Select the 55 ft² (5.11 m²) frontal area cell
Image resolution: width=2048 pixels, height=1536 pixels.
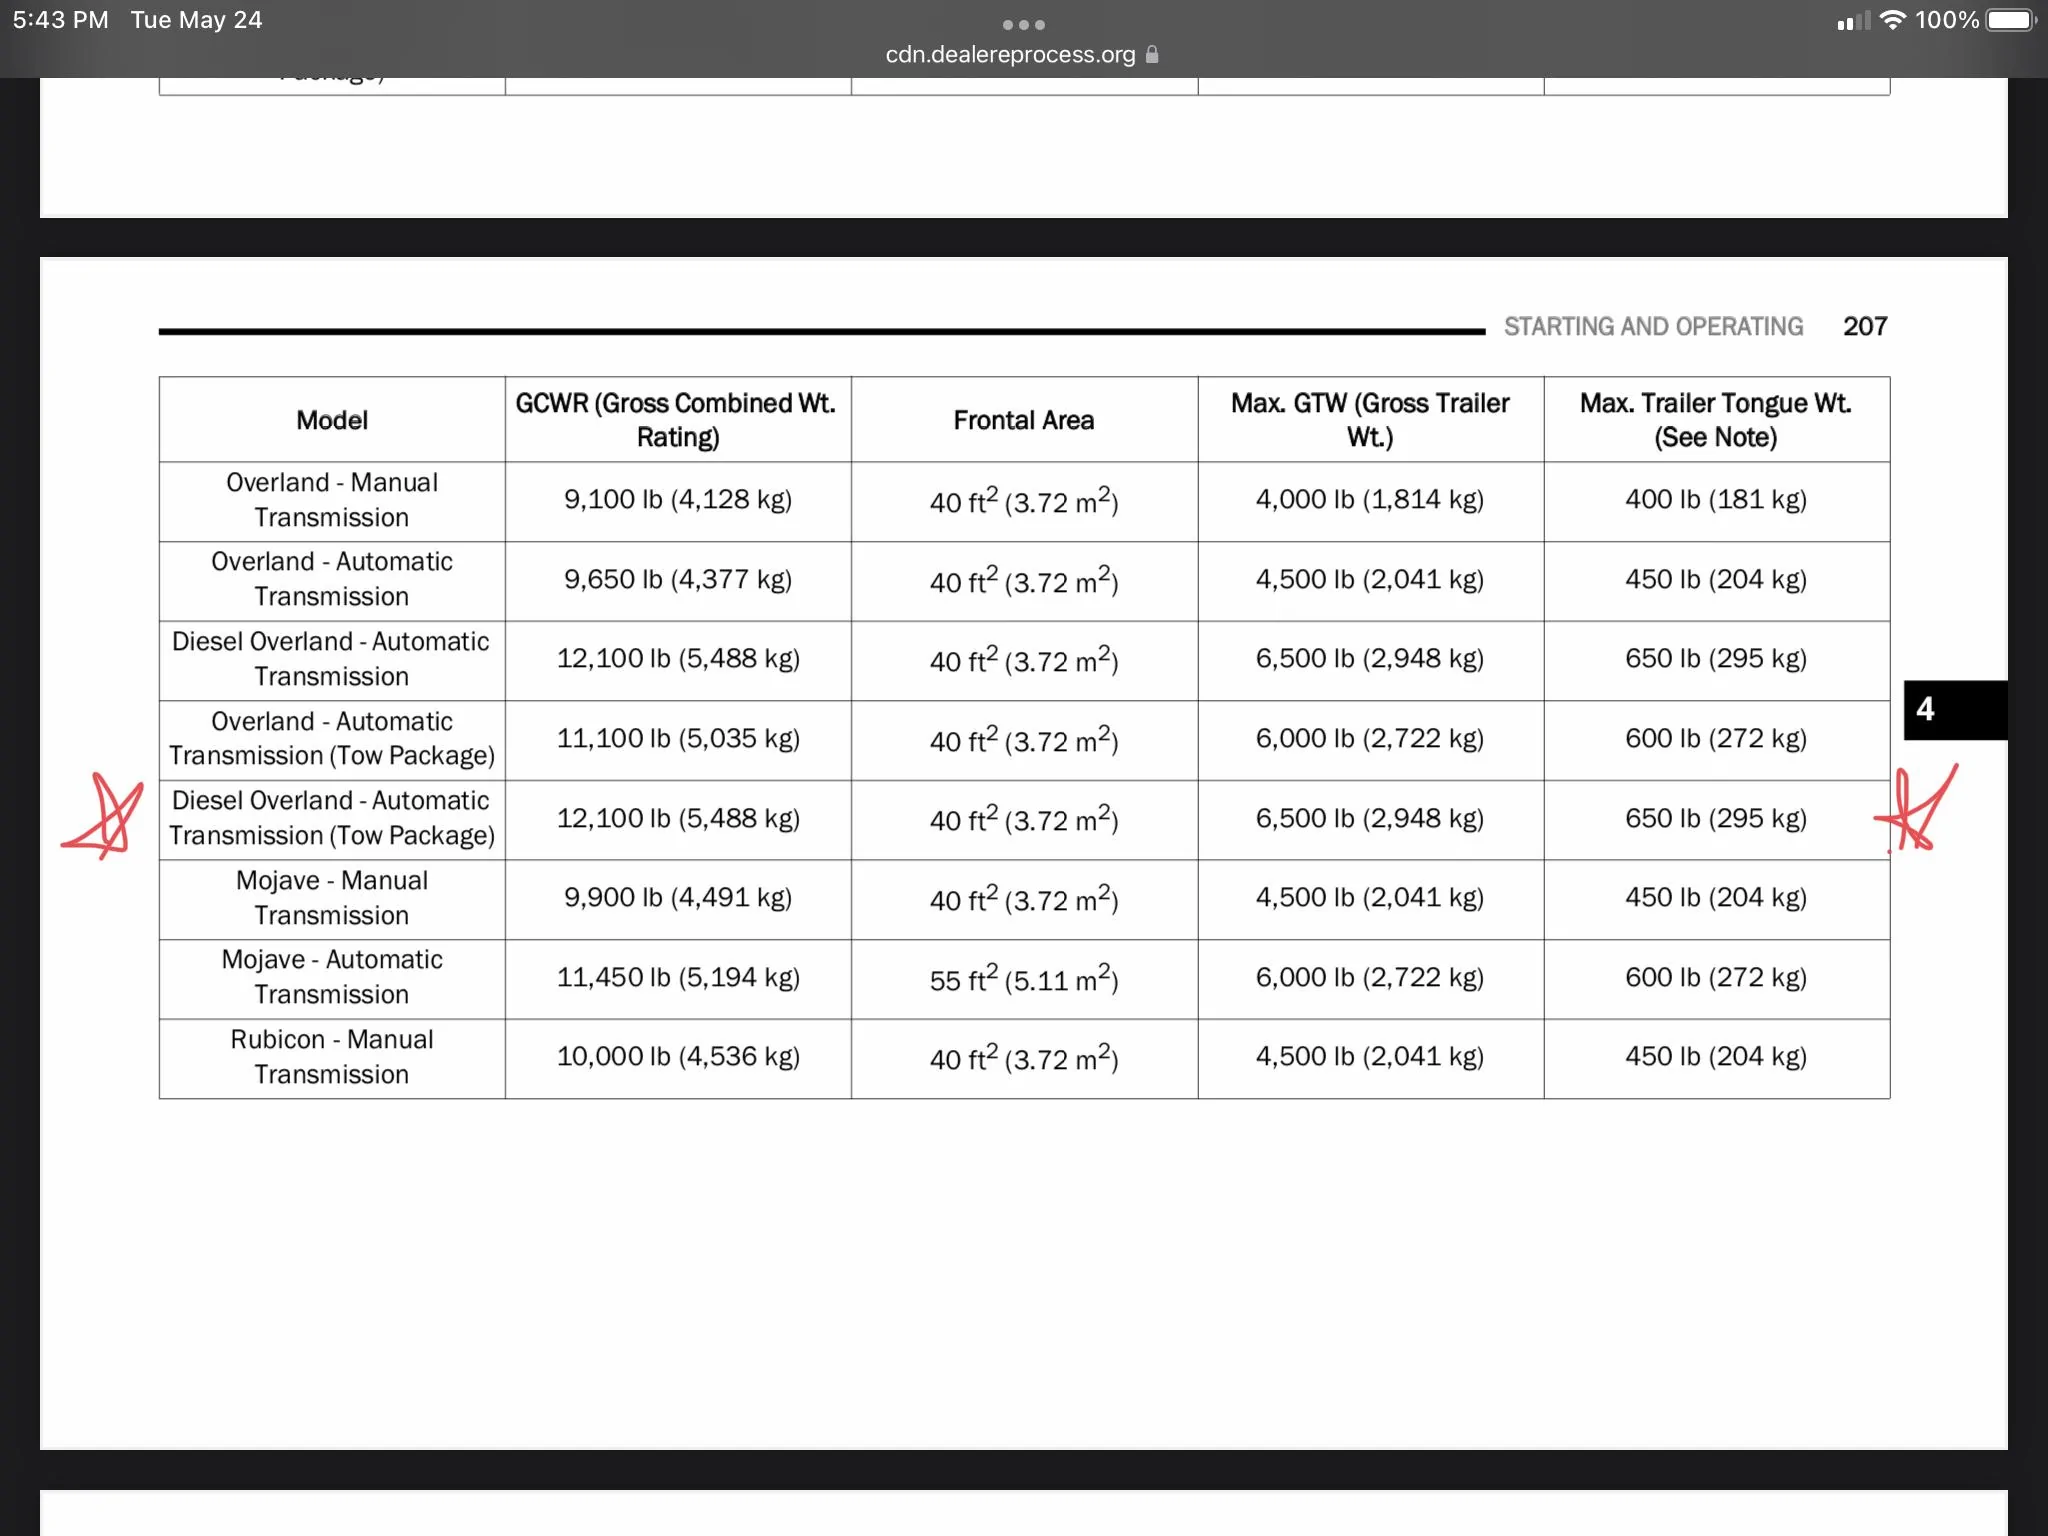1024,978
